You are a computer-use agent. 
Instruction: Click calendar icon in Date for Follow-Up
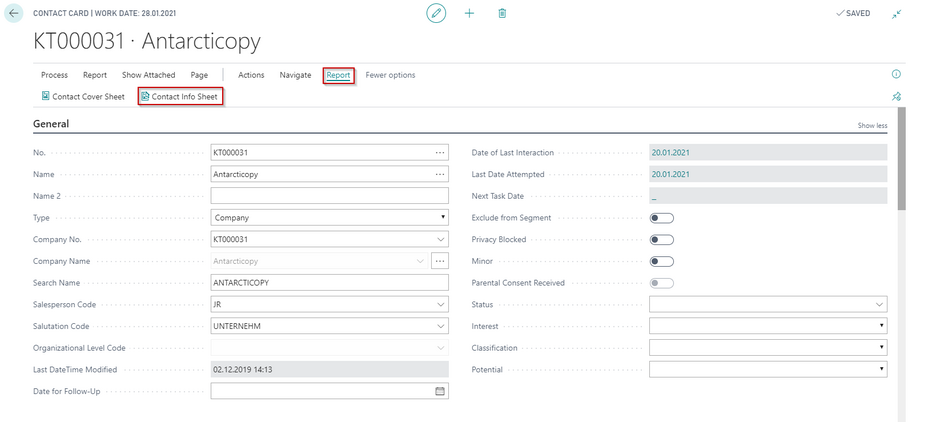439,391
